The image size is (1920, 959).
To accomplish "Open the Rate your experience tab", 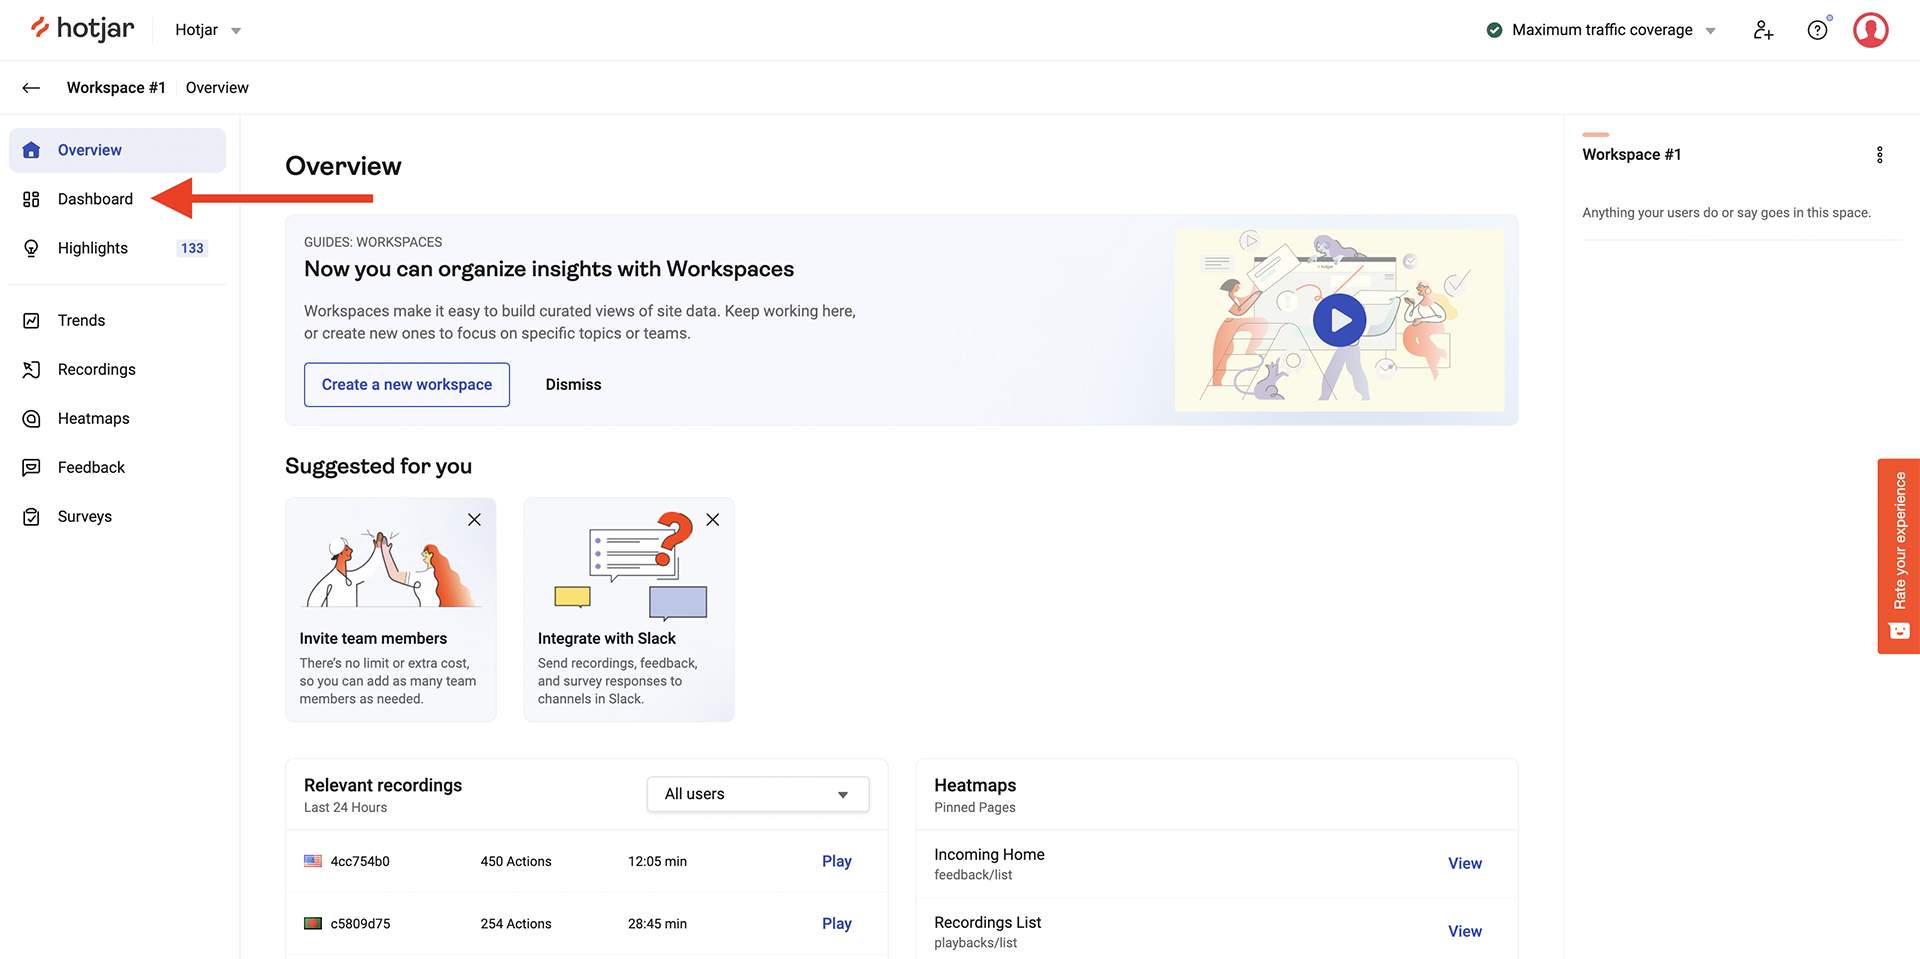I will tap(1898, 556).
